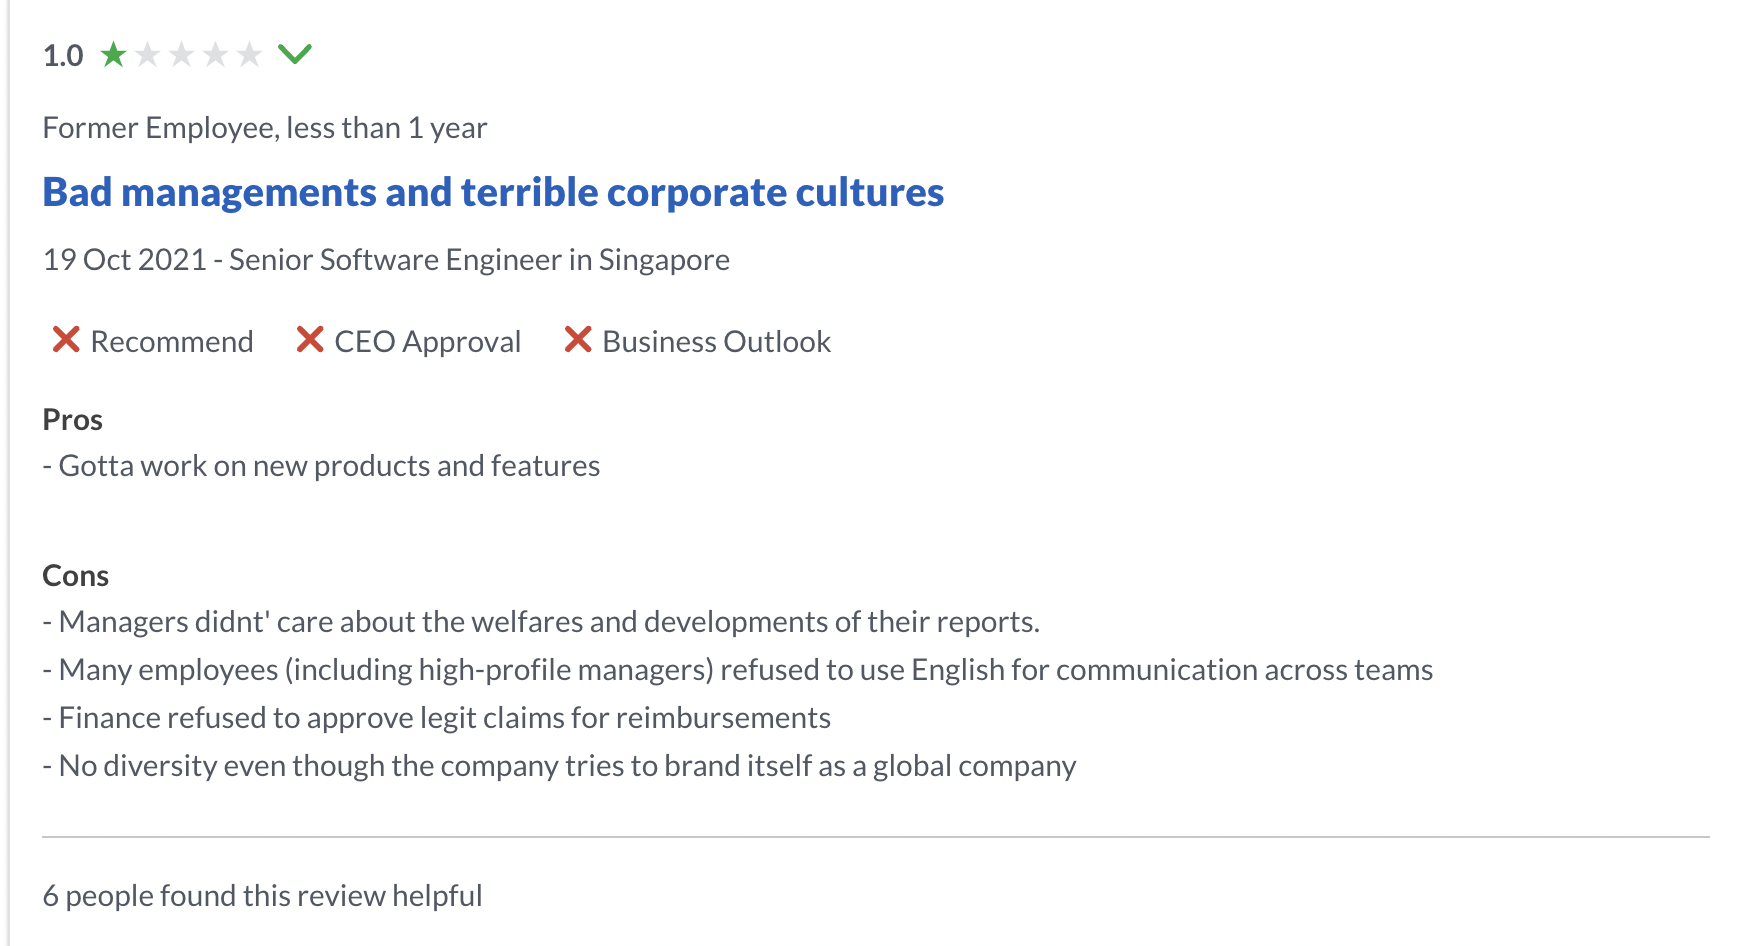1742x946 pixels.
Task: Click the "Recommend" label
Action: pos(172,342)
